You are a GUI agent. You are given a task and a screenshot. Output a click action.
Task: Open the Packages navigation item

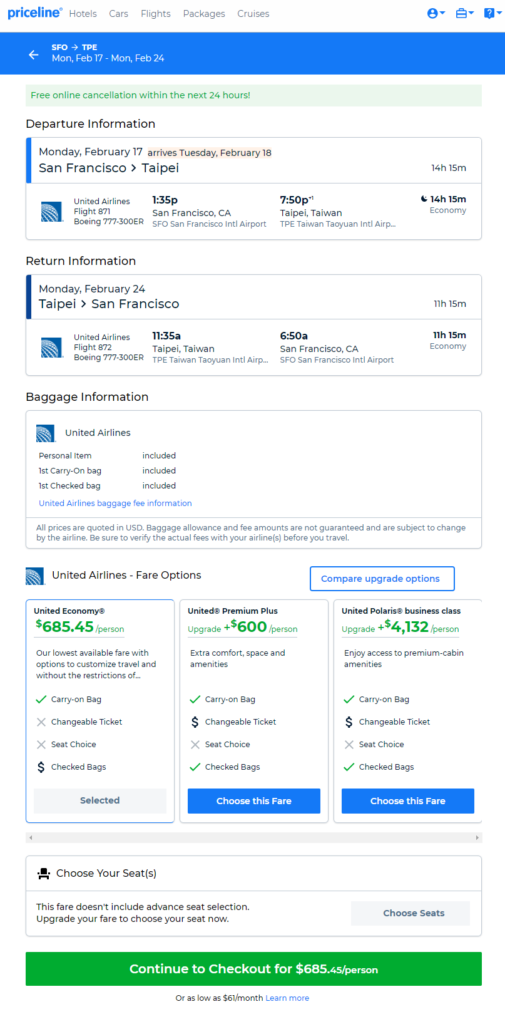204,14
